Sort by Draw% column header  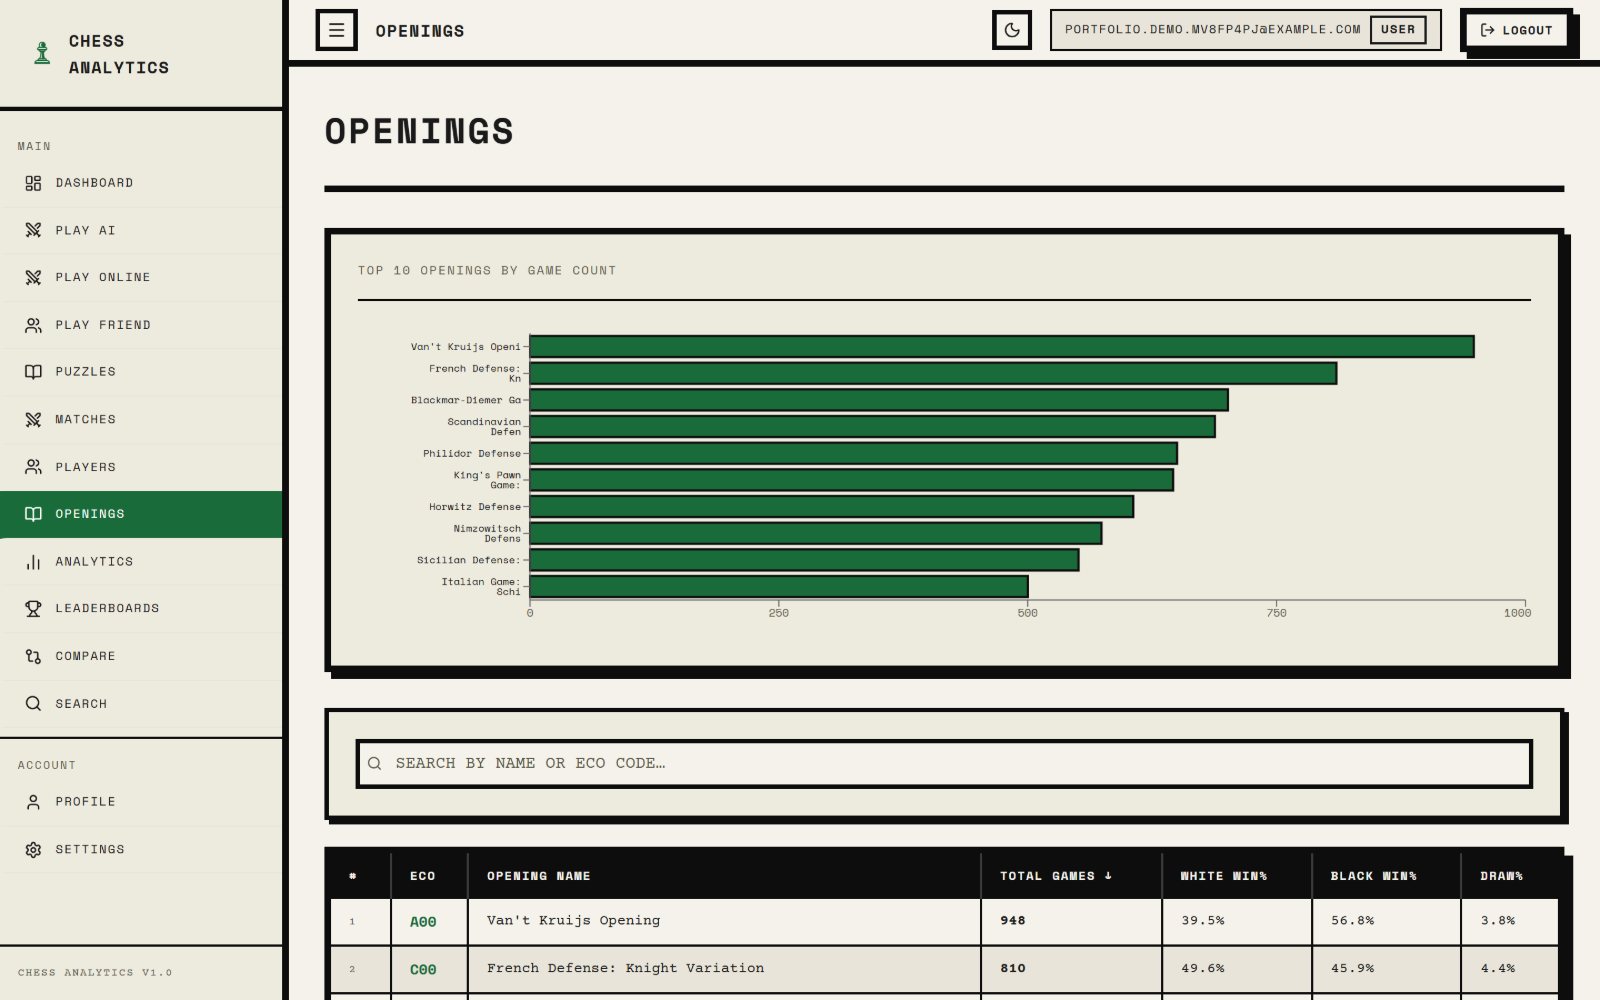coord(1510,876)
